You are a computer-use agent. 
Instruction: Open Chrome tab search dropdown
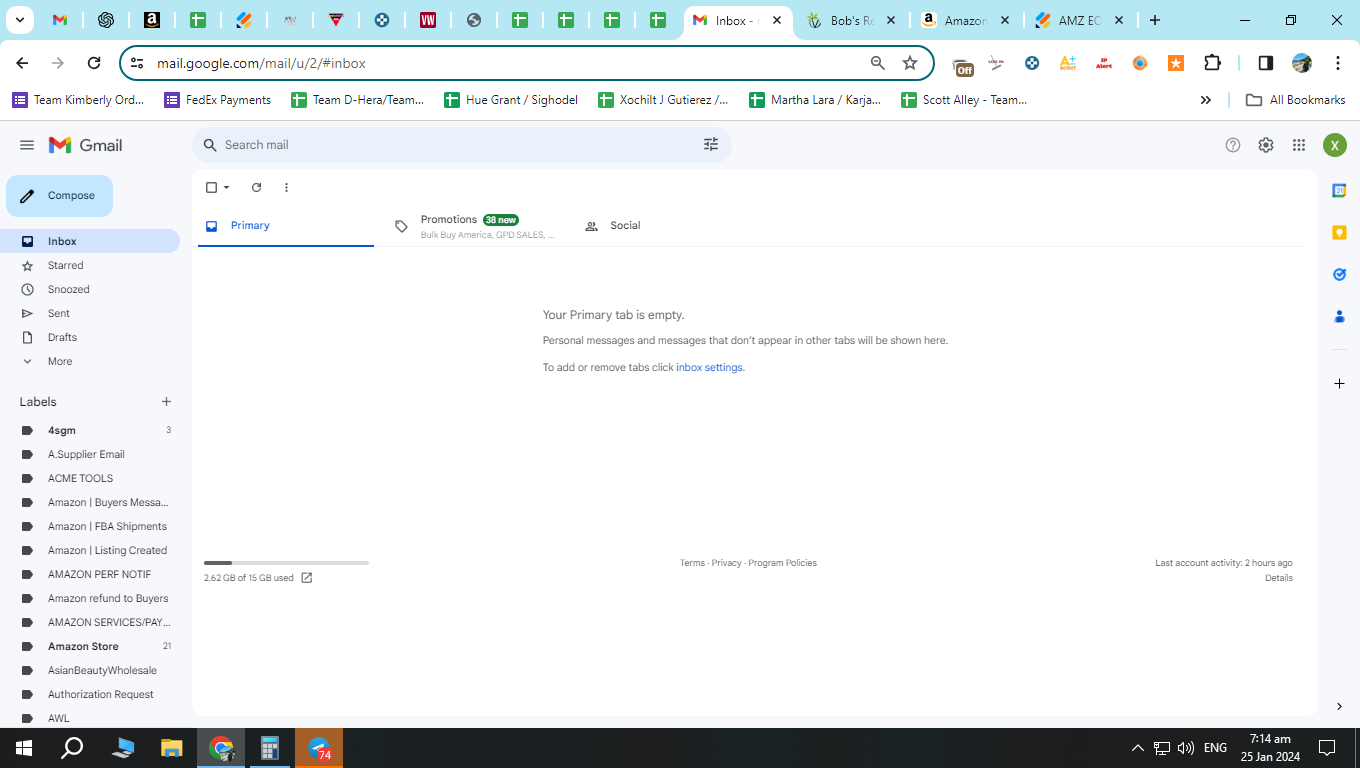19,20
